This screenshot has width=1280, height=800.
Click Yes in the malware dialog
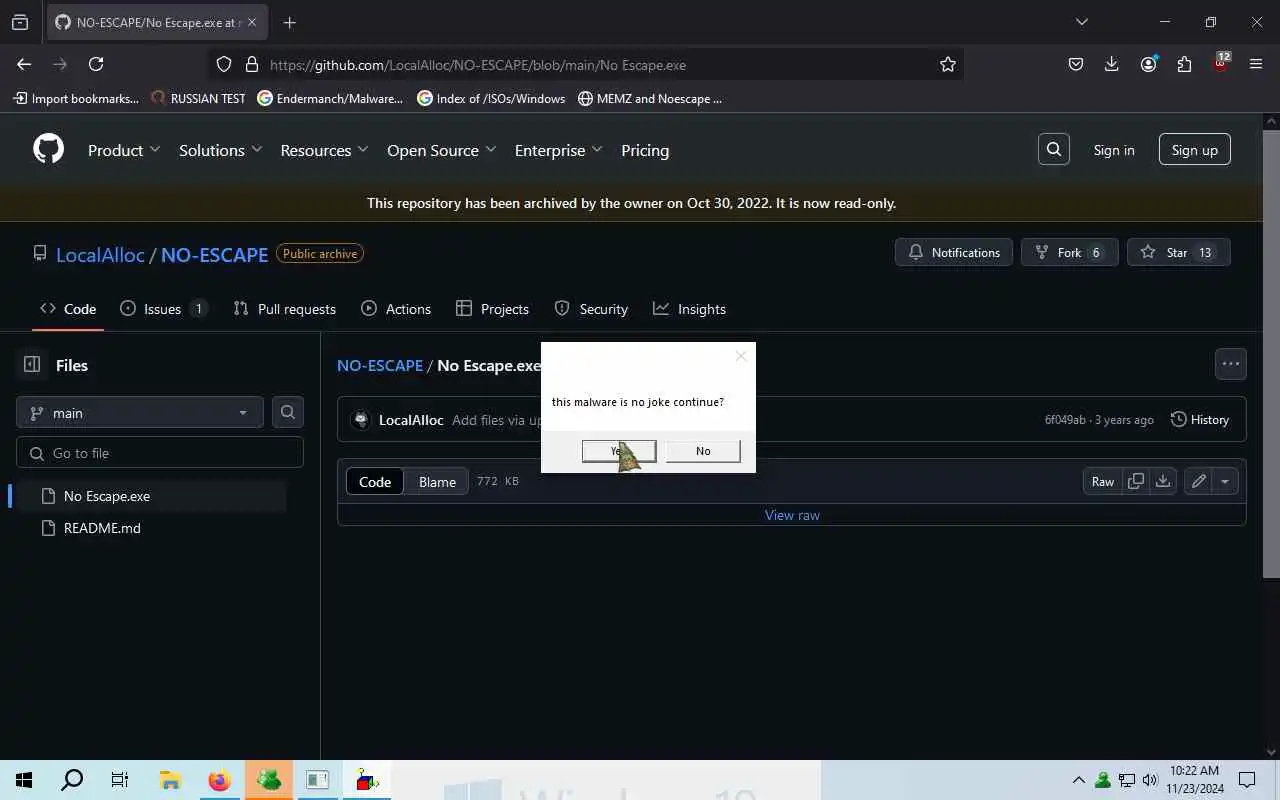(x=619, y=451)
